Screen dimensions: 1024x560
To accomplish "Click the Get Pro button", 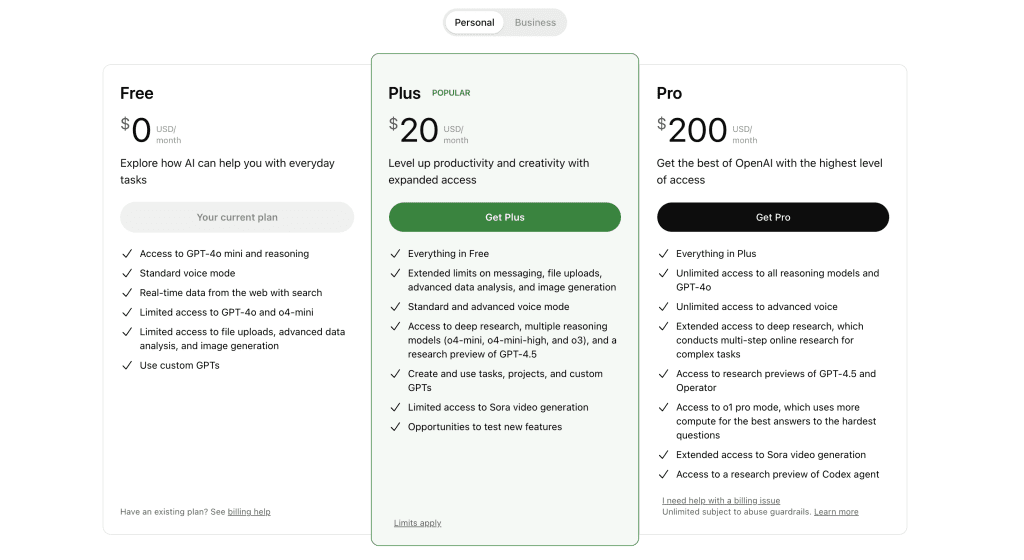I will click(x=773, y=217).
